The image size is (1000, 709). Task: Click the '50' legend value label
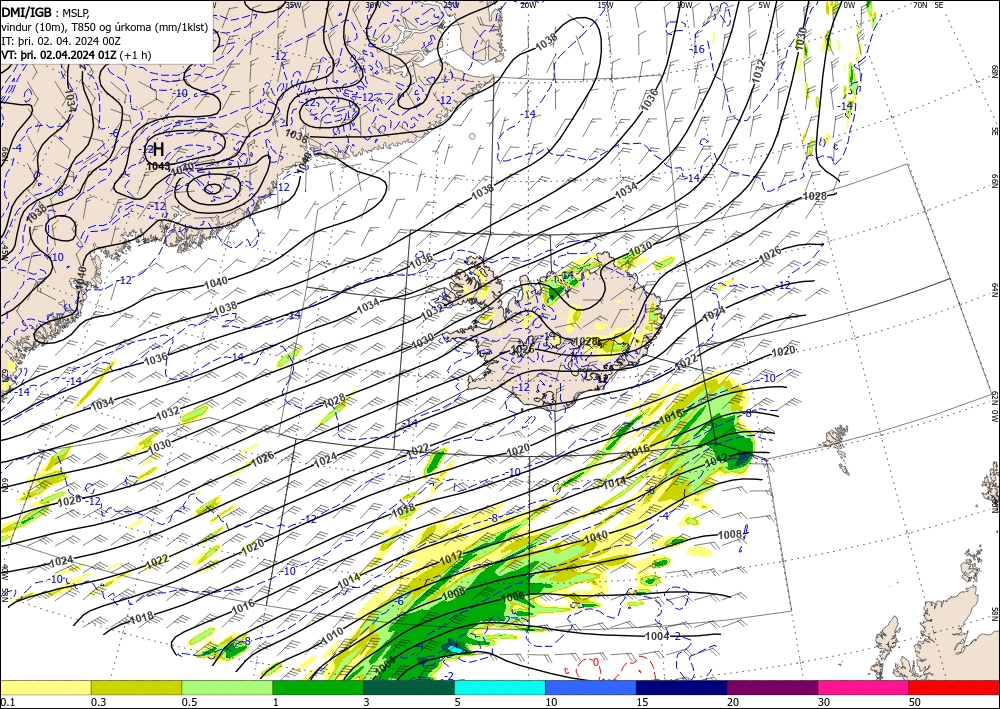pyautogui.click(x=915, y=702)
